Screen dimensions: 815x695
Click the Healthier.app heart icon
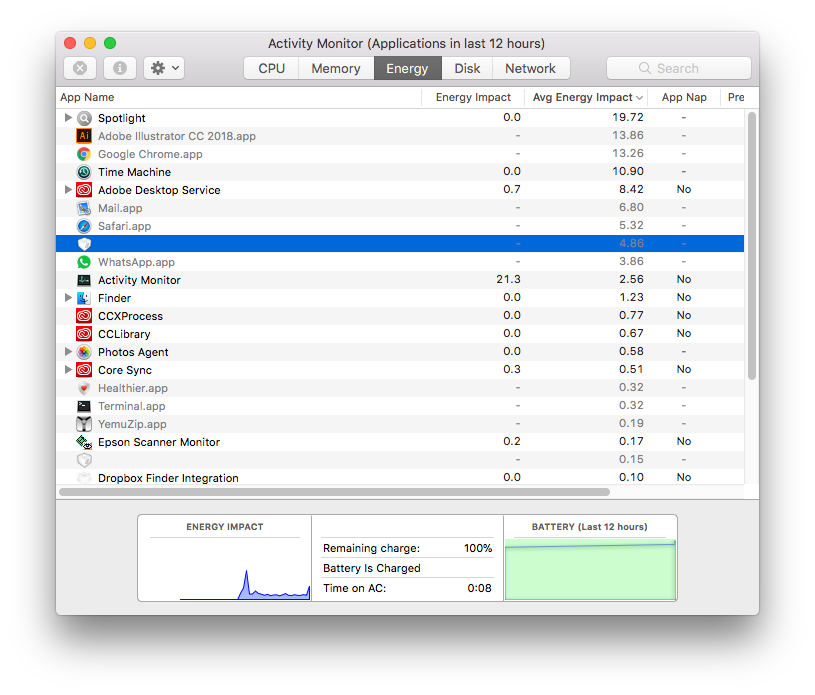pos(84,388)
